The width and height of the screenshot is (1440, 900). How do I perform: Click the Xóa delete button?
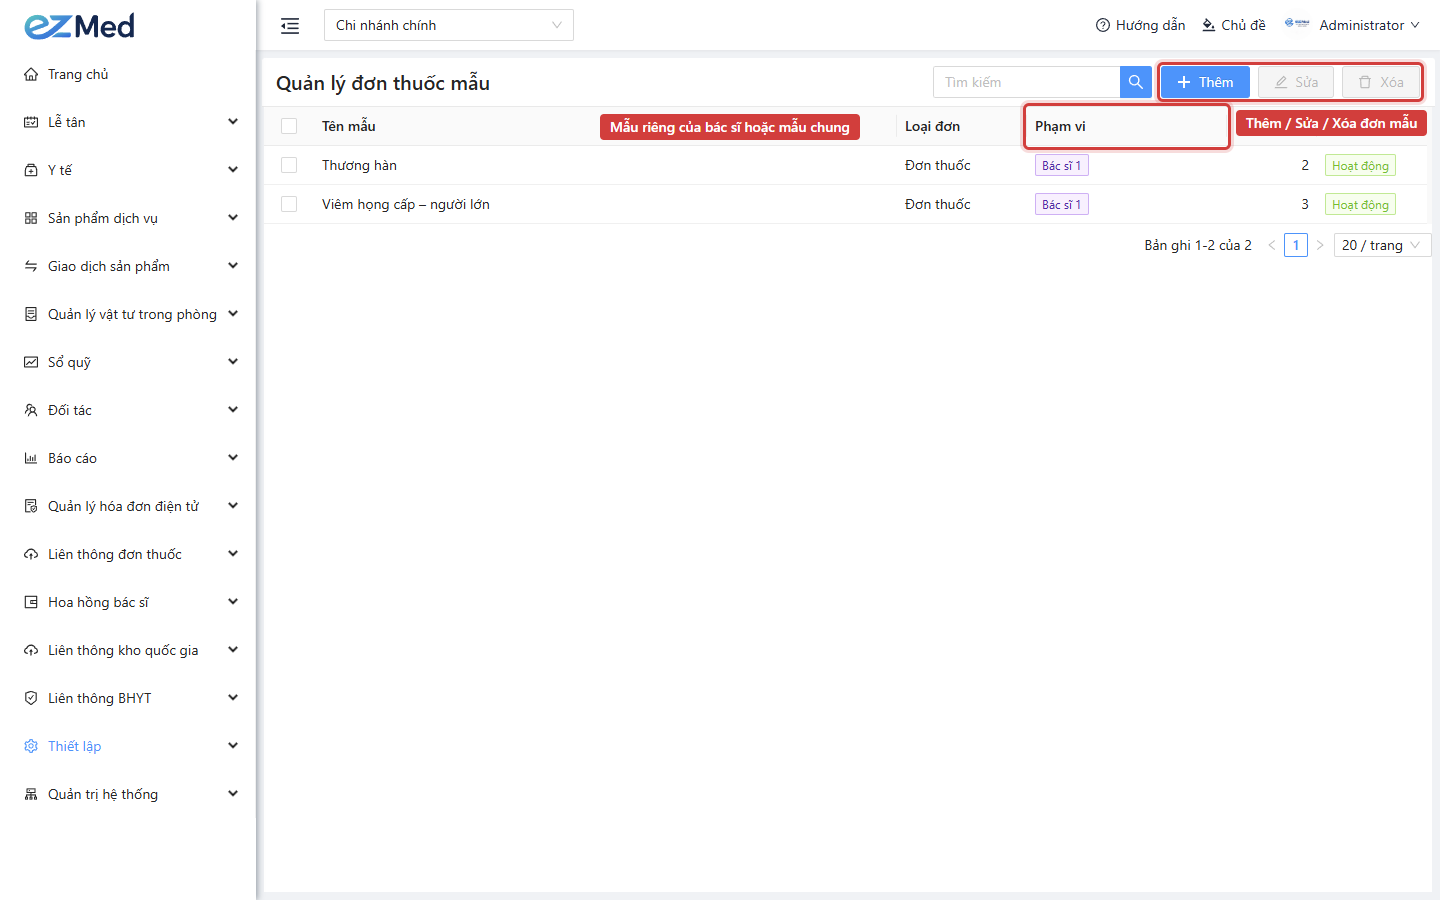click(x=1381, y=82)
